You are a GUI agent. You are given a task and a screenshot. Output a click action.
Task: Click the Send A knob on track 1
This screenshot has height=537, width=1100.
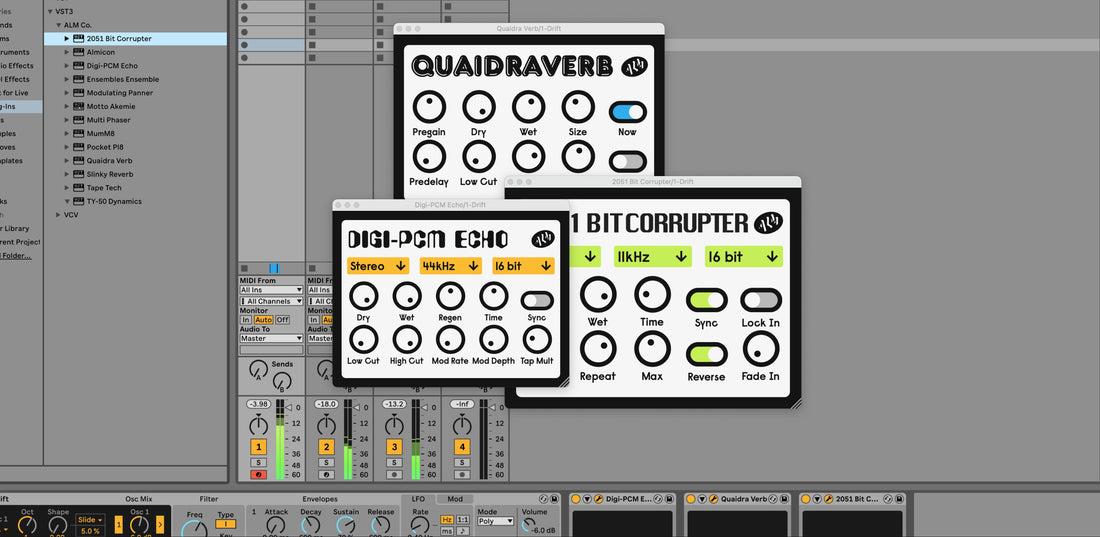[x=258, y=367]
